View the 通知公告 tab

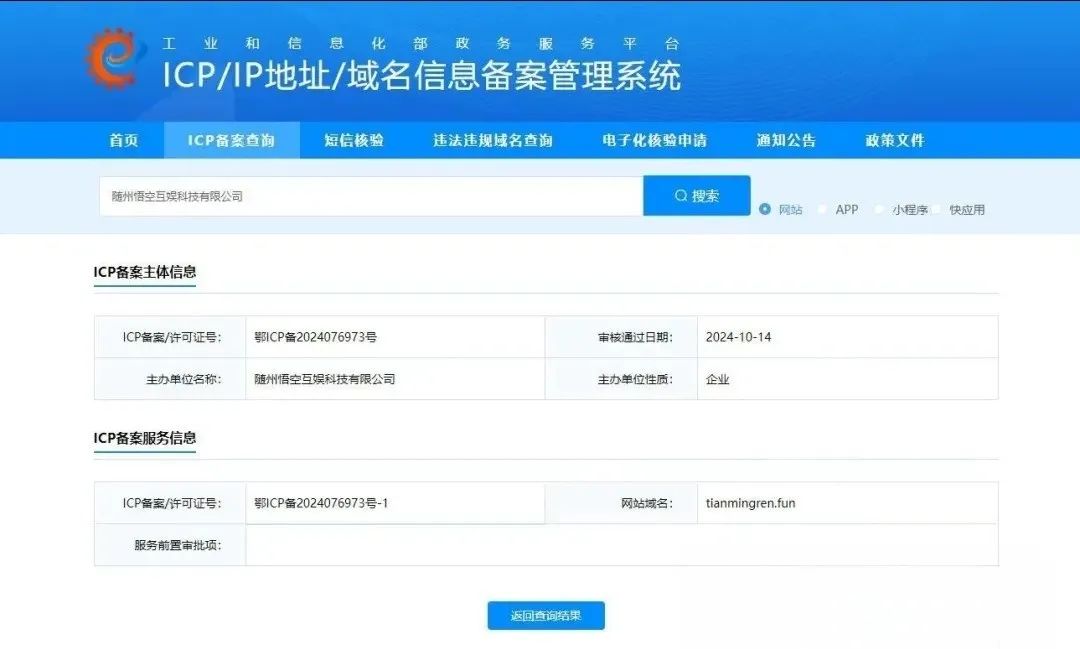[786, 141]
